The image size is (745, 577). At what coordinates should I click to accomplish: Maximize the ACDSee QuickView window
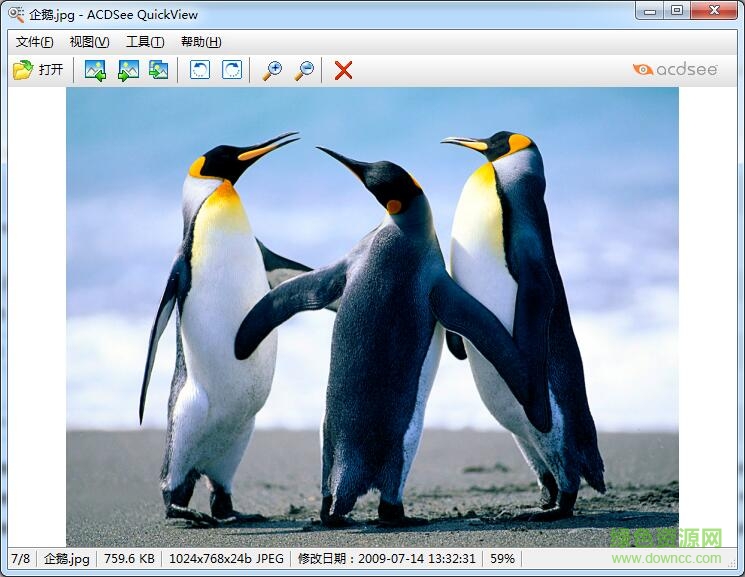point(677,11)
